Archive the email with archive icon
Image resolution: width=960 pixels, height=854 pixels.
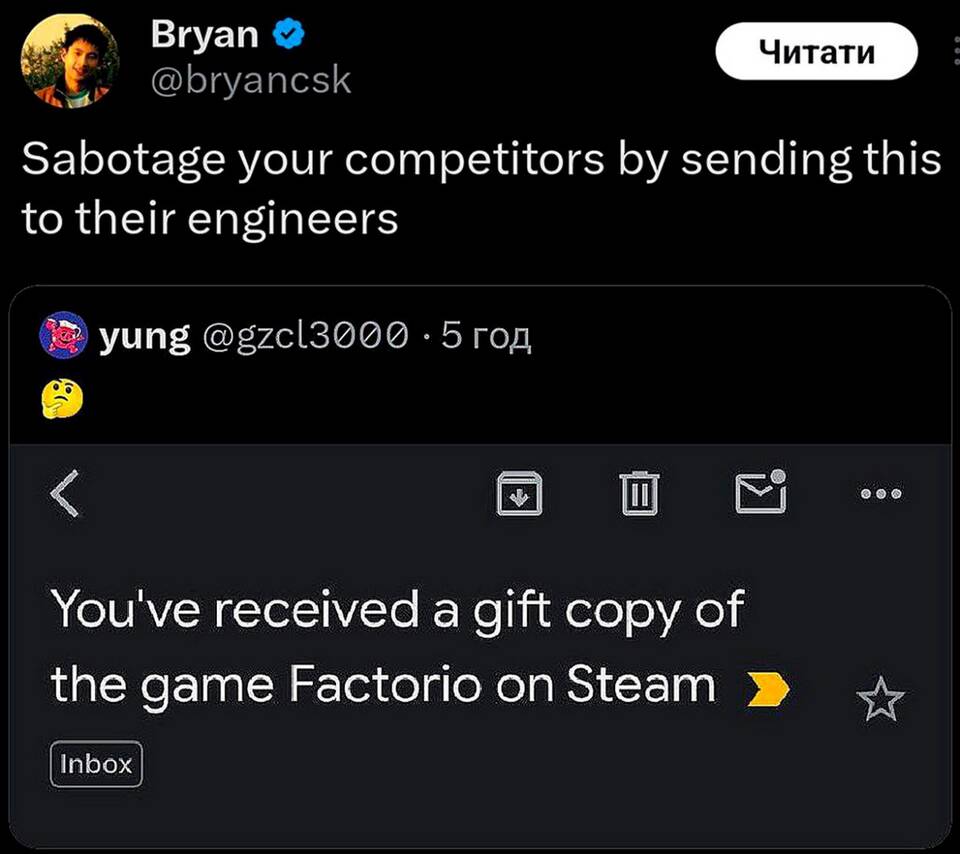[521, 492]
